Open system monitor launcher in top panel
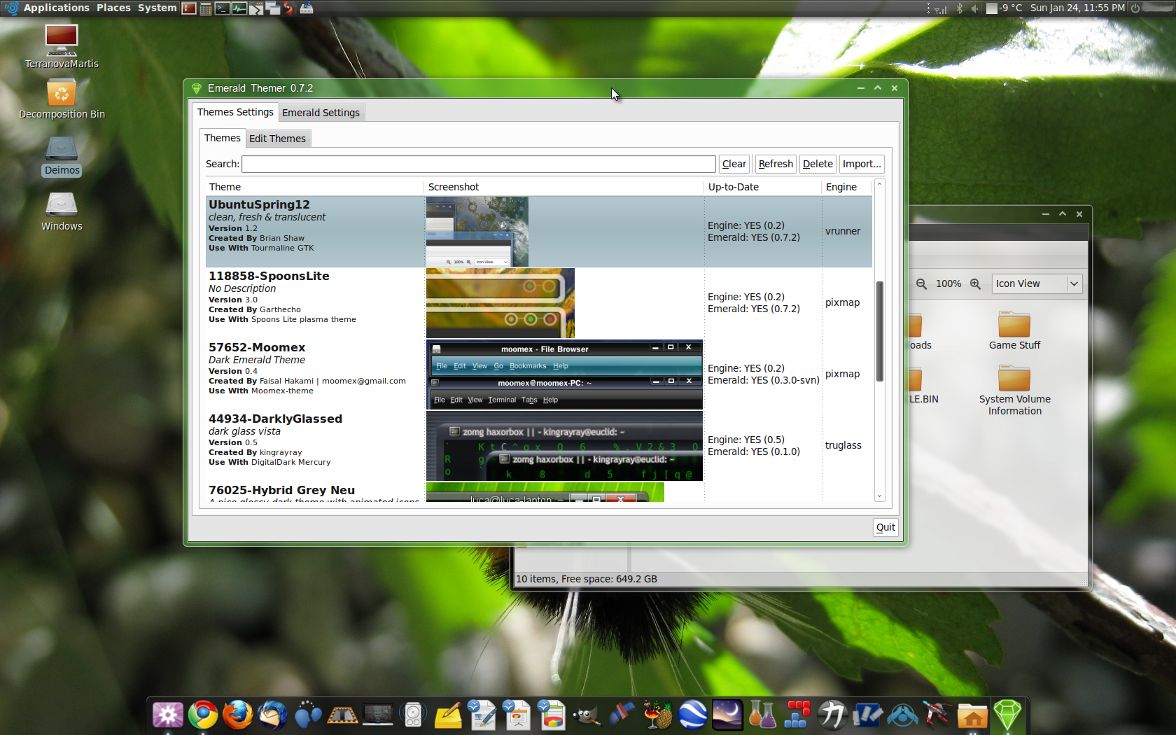 click(238, 8)
